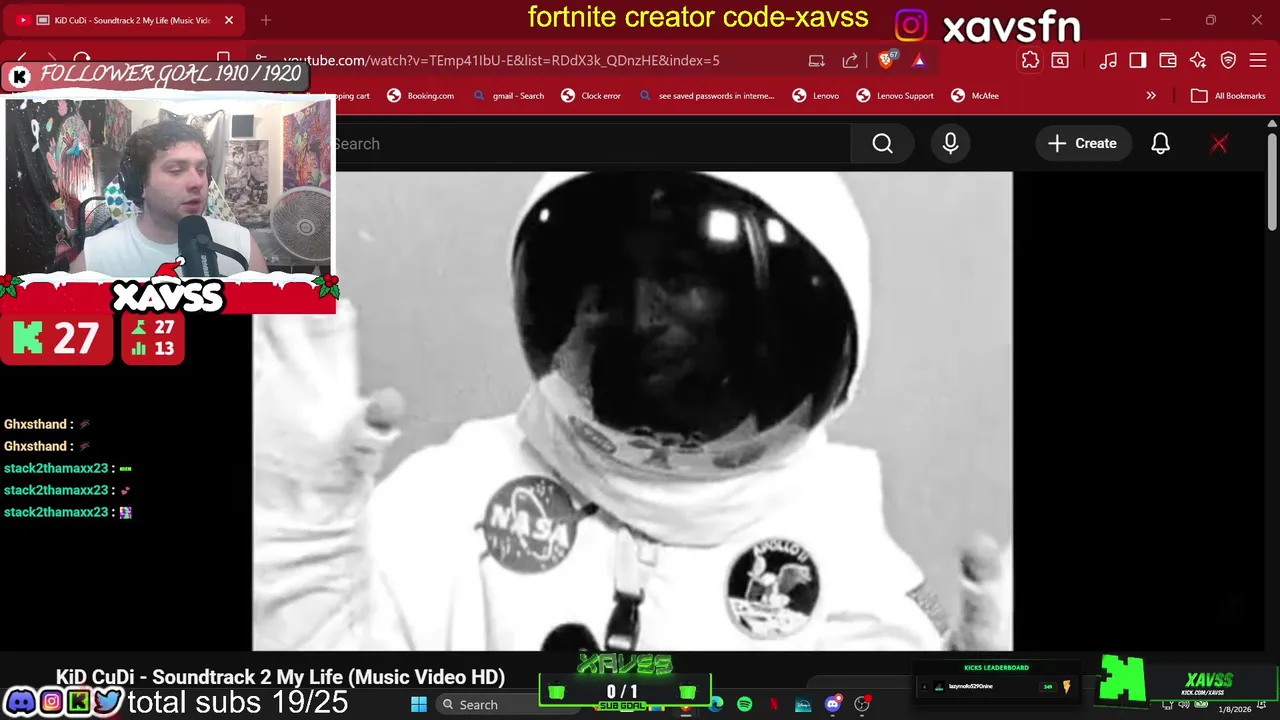Click the page vertical scrollbar thumb

(x=1272, y=180)
